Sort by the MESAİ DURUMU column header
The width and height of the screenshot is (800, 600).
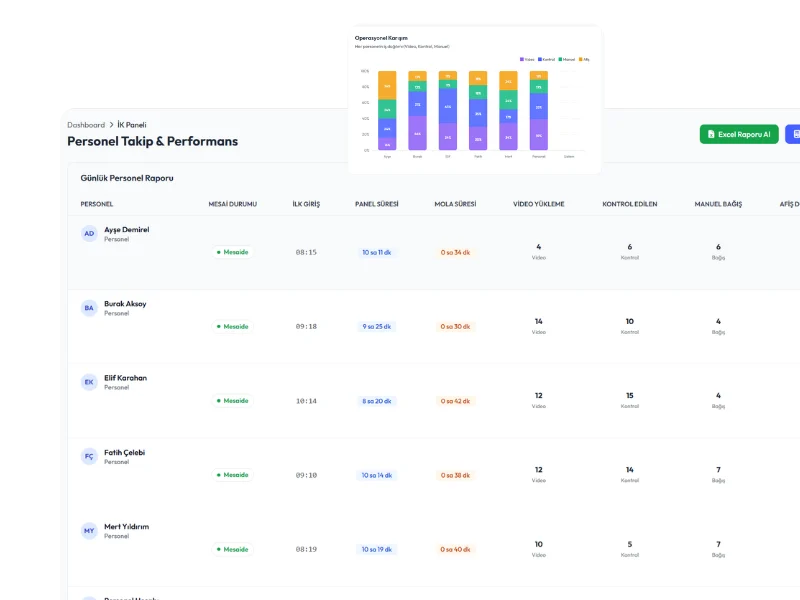[x=233, y=204]
